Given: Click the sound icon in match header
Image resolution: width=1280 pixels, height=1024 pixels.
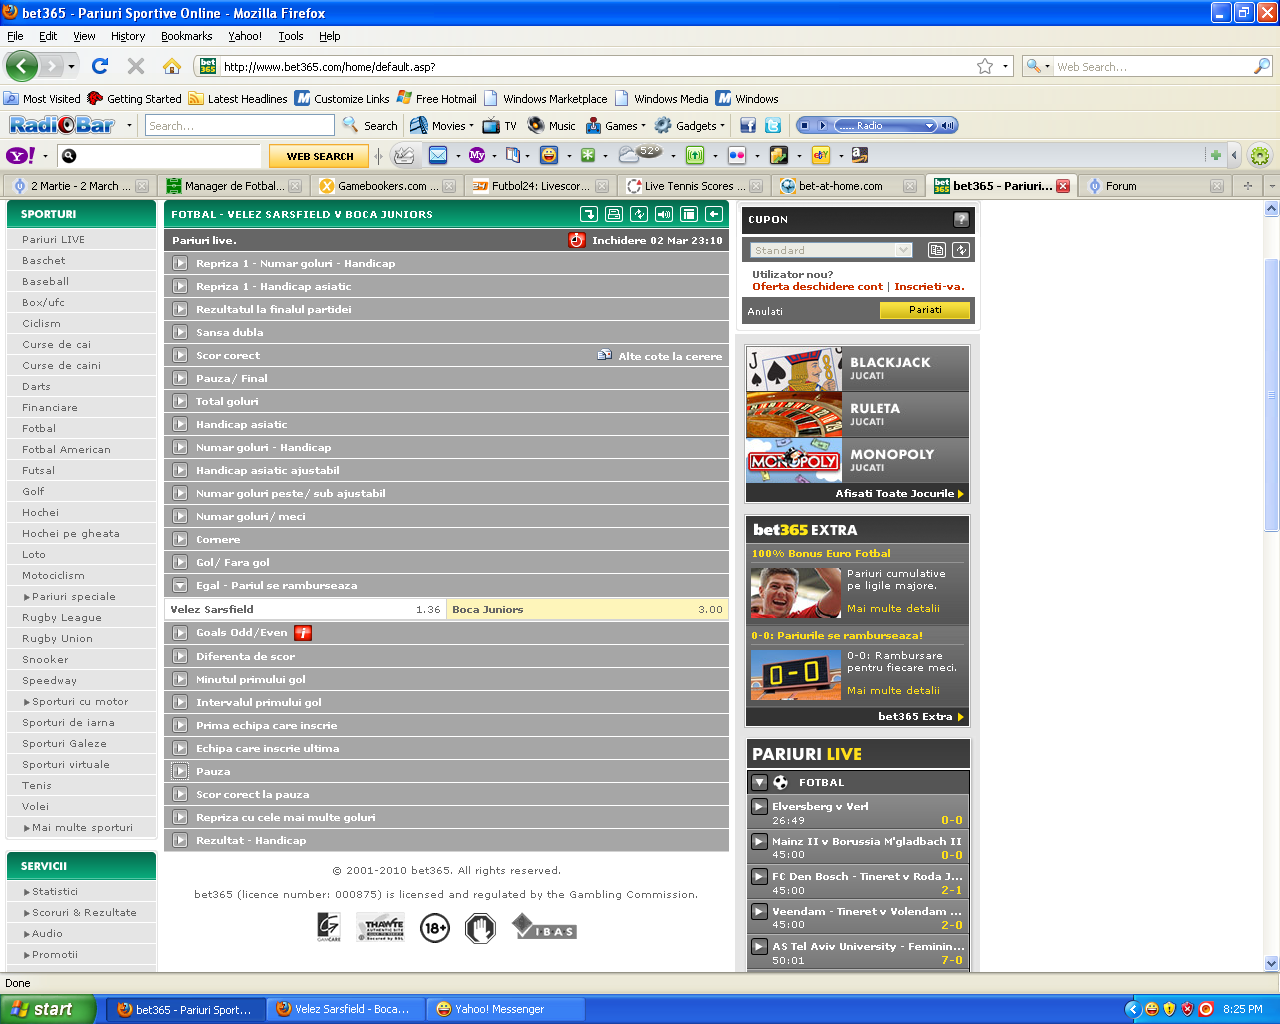Looking at the screenshot, I should tap(664, 214).
